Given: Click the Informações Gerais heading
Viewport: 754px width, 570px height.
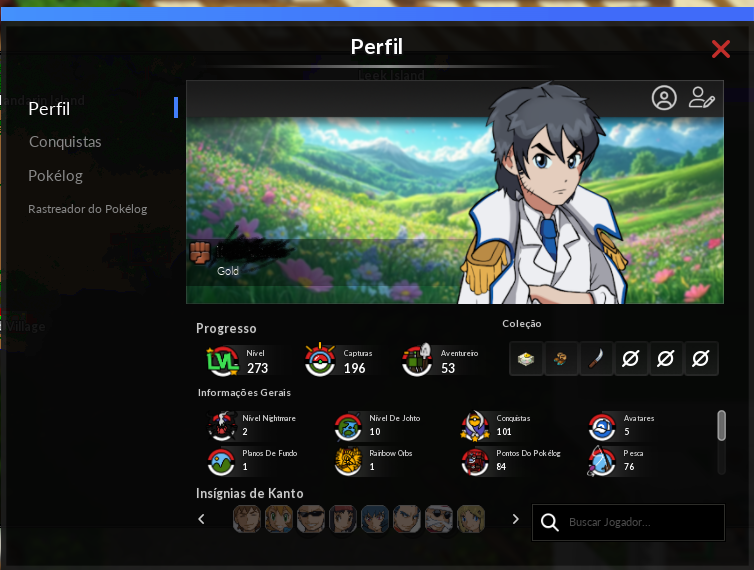Looking at the screenshot, I should [x=244, y=393].
